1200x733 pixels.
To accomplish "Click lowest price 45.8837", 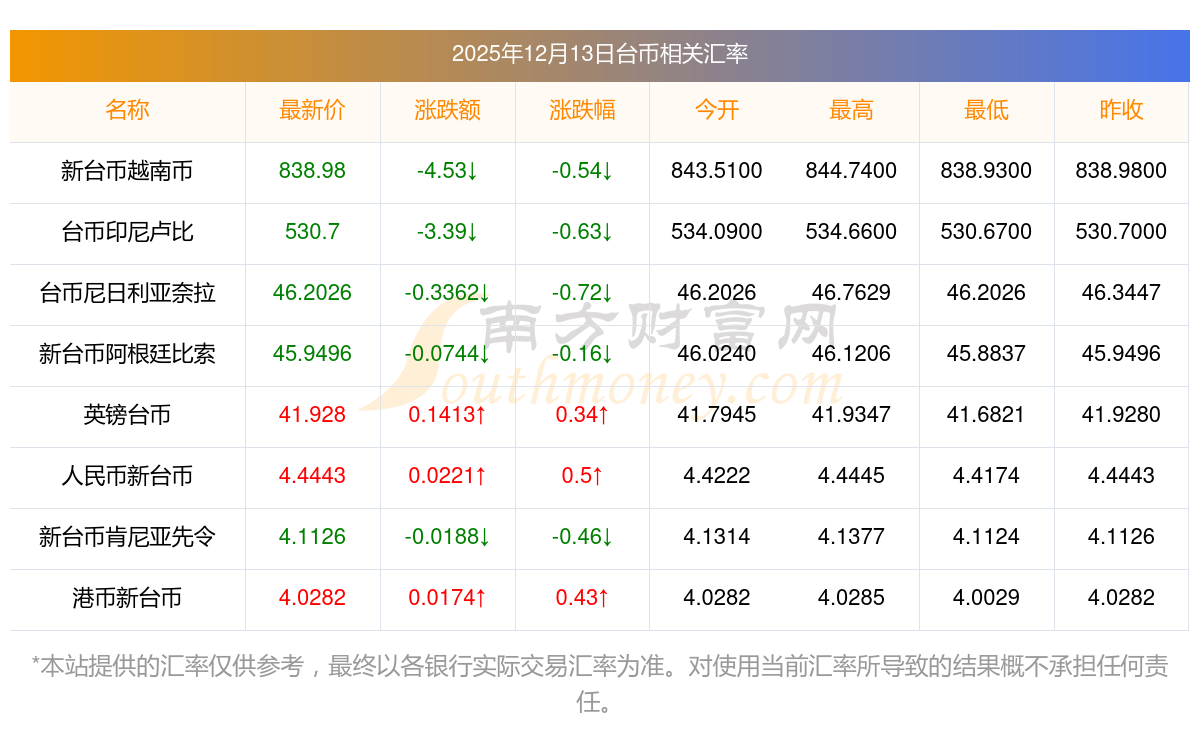I will click(x=986, y=354).
